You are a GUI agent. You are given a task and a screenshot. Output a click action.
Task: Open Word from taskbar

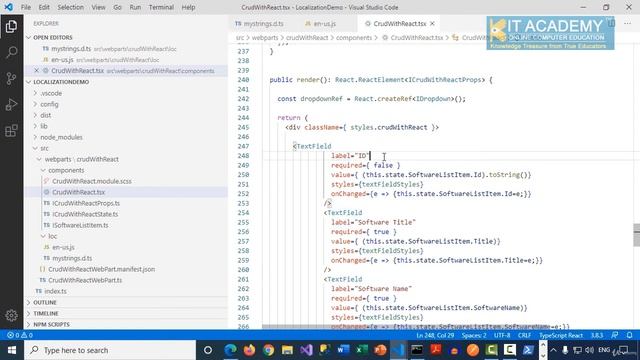[343, 350]
